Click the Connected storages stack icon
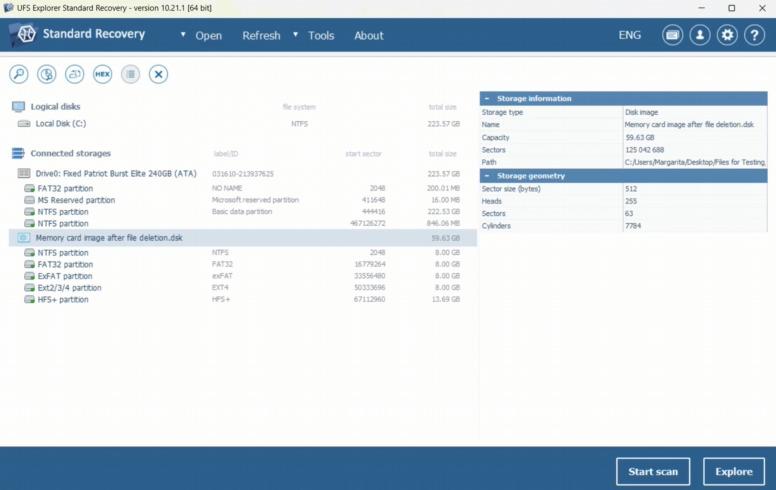 pos(18,153)
